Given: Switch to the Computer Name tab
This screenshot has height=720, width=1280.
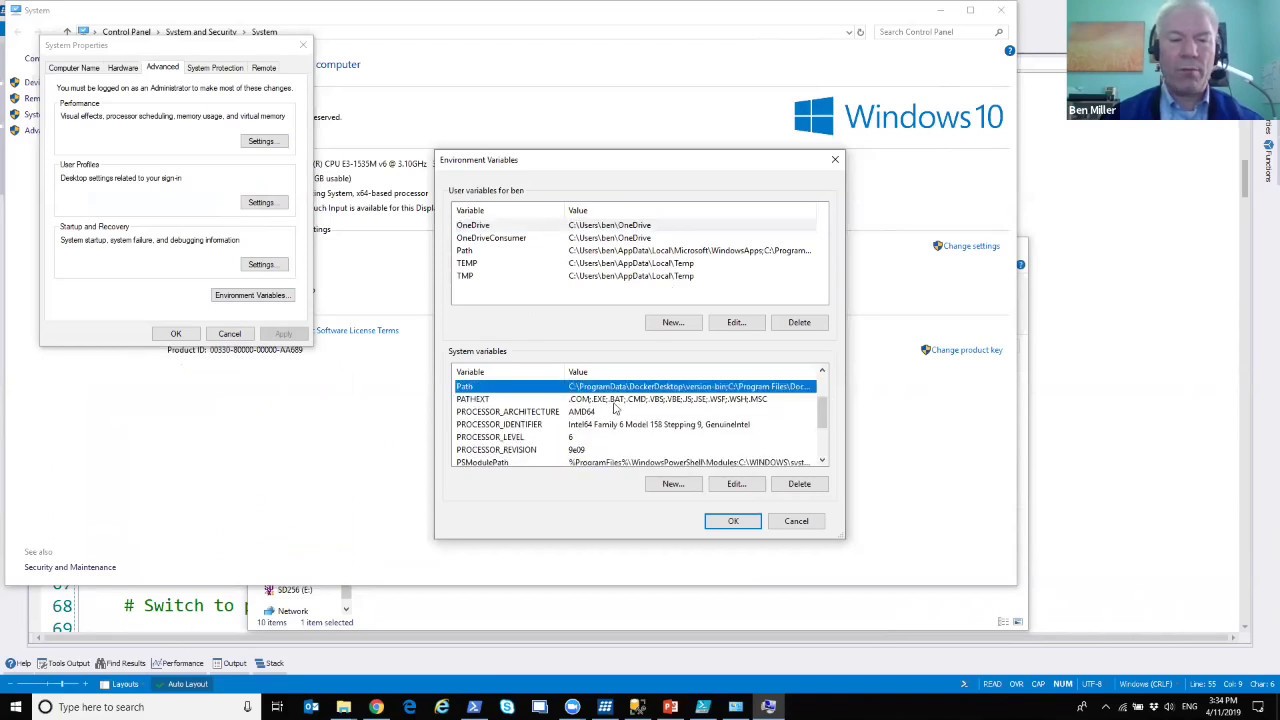Looking at the screenshot, I should (74, 68).
